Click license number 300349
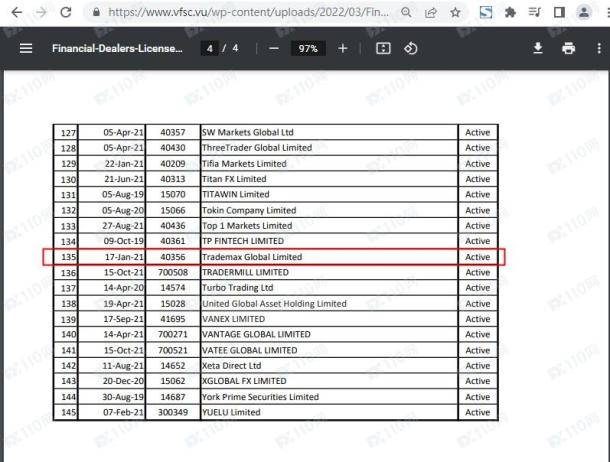Screen dimensions: 610x462 click(x=173, y=412)
